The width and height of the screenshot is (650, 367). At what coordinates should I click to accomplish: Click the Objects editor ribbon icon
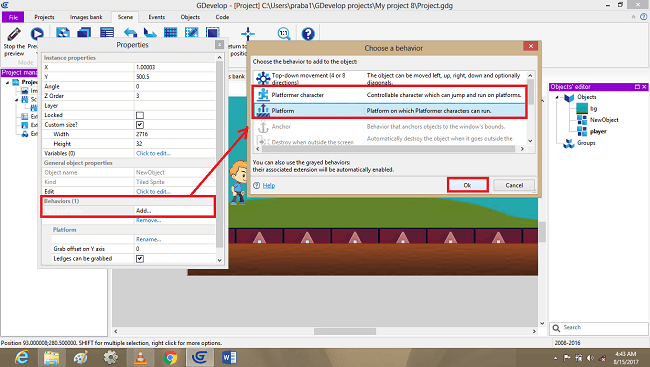click(63, 33)
